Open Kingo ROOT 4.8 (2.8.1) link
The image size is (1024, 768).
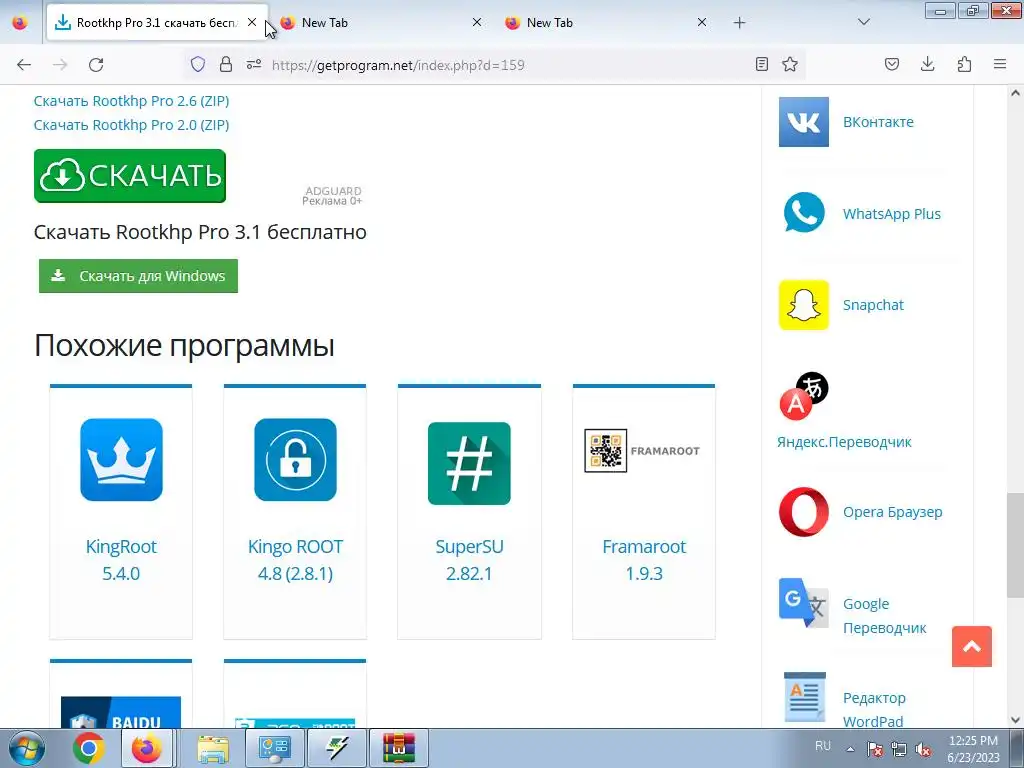tap(295, 560)
